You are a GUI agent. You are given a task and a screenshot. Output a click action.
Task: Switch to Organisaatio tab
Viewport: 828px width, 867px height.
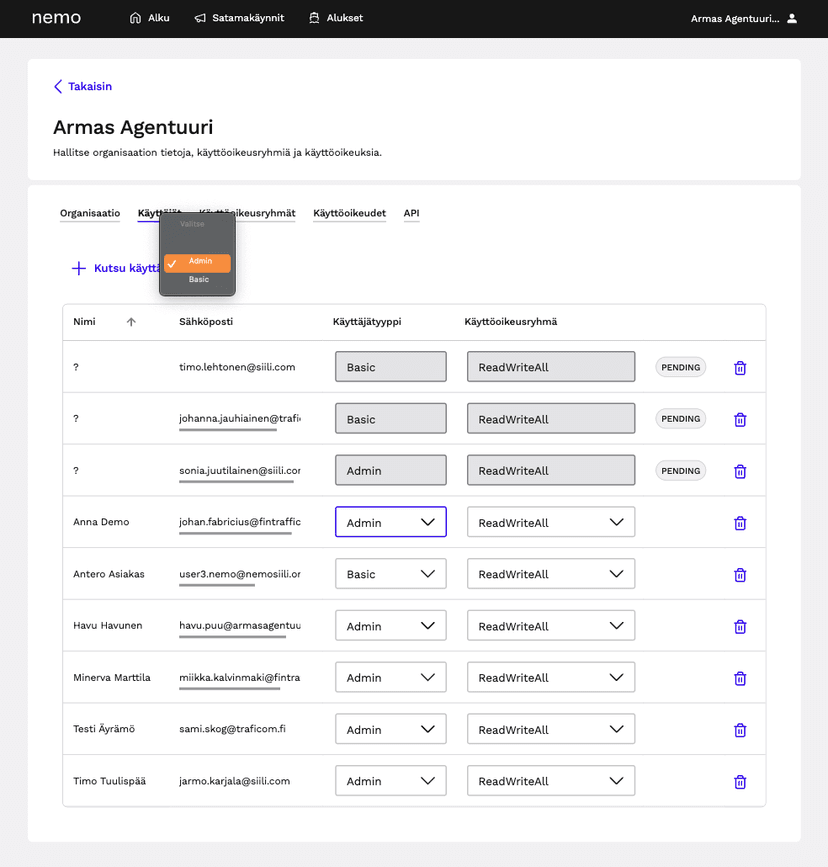(x=90, y=213)
